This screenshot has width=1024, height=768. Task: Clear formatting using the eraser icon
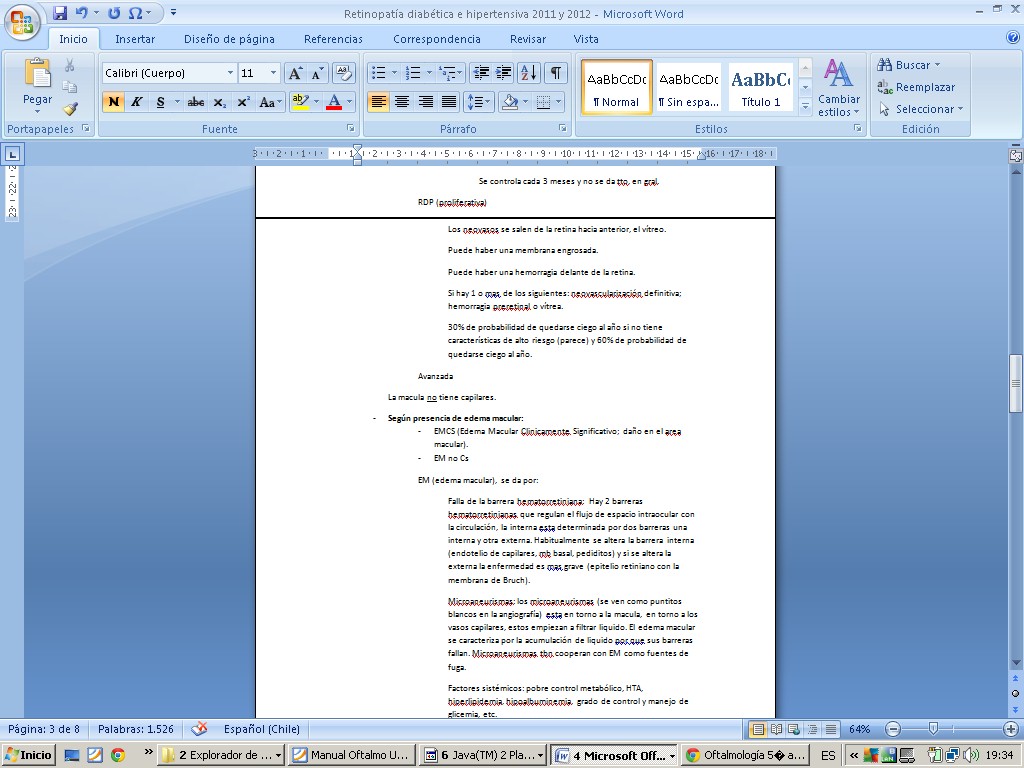(344, 73)
